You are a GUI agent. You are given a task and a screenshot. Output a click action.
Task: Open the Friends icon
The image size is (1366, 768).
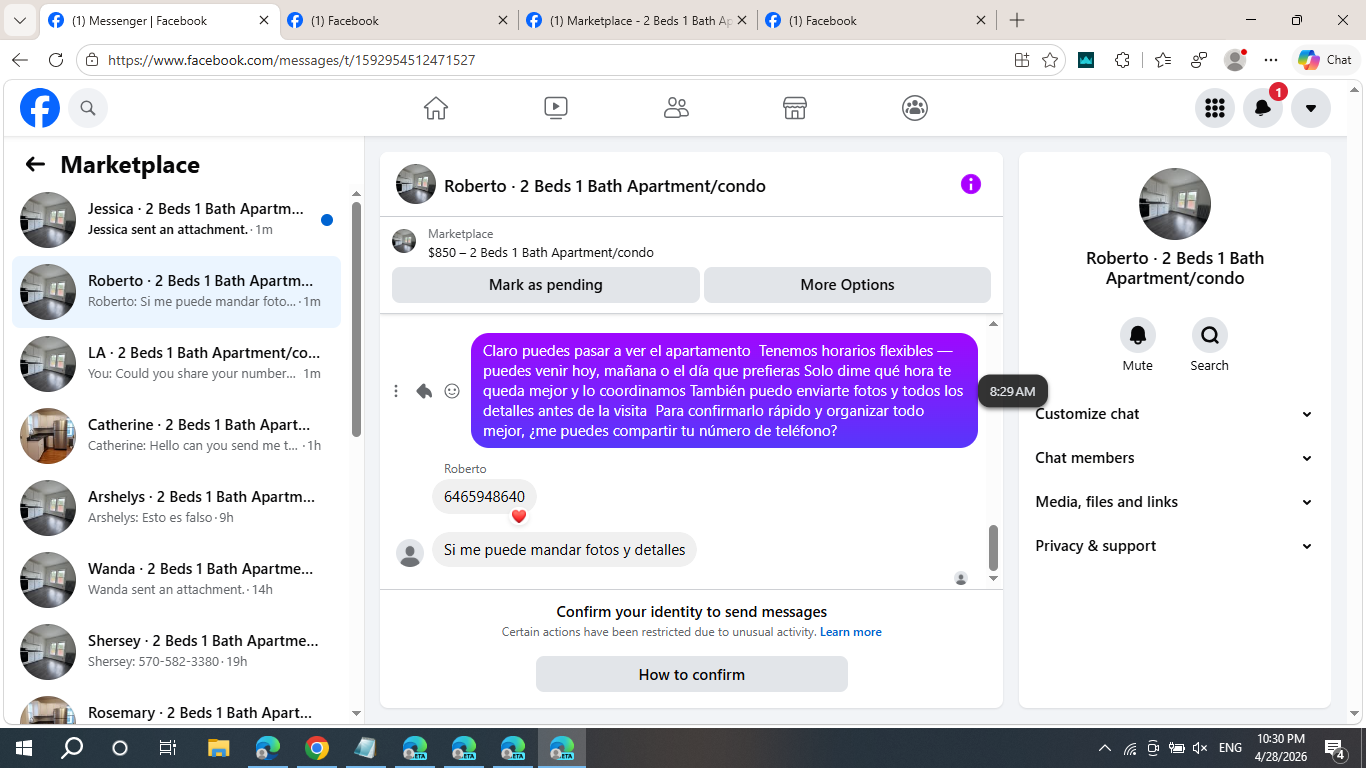(676, 108)
